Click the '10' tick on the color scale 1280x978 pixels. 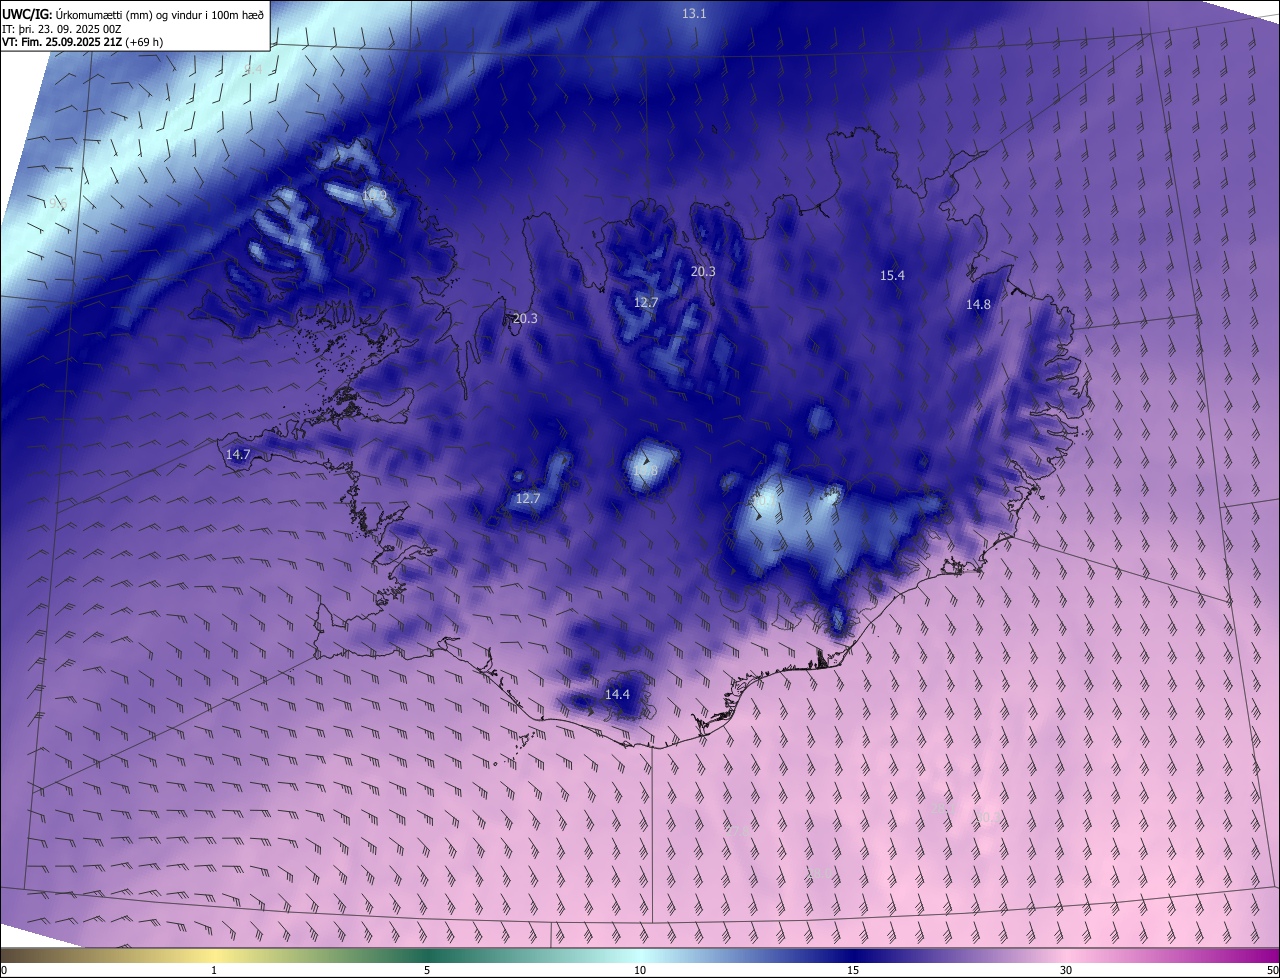click(640, 970)
